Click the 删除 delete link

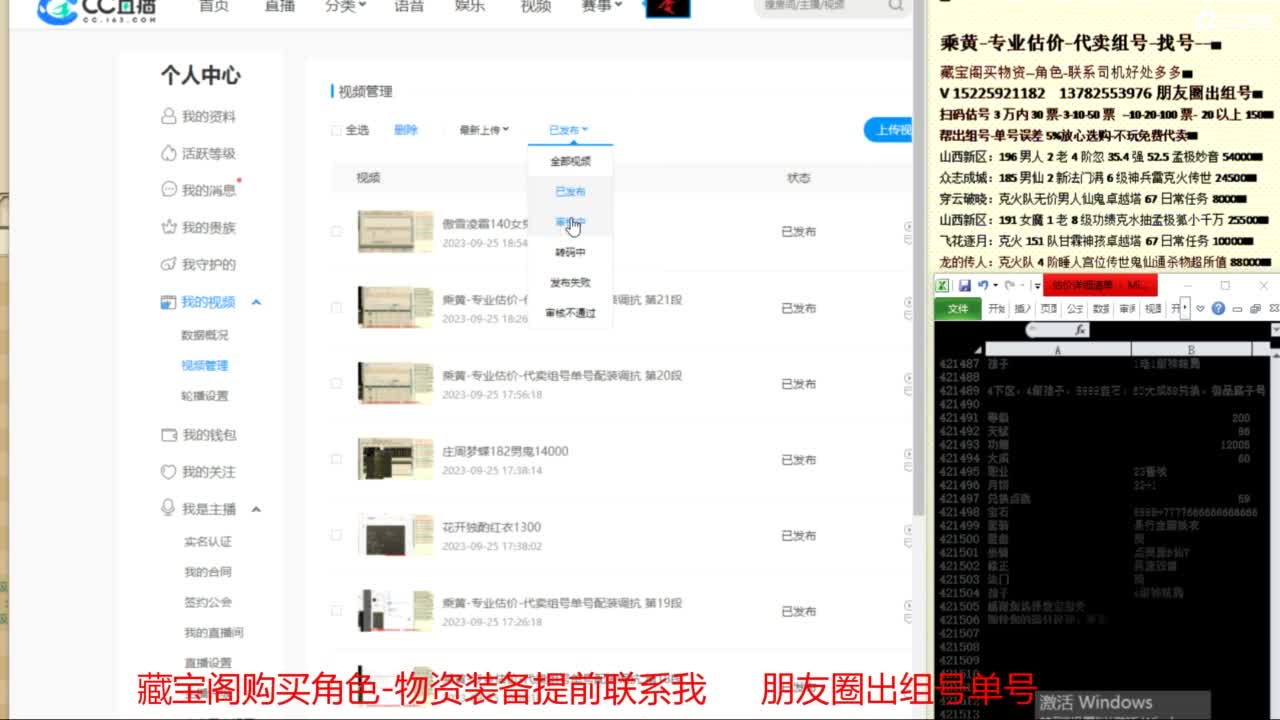point(405,130)
